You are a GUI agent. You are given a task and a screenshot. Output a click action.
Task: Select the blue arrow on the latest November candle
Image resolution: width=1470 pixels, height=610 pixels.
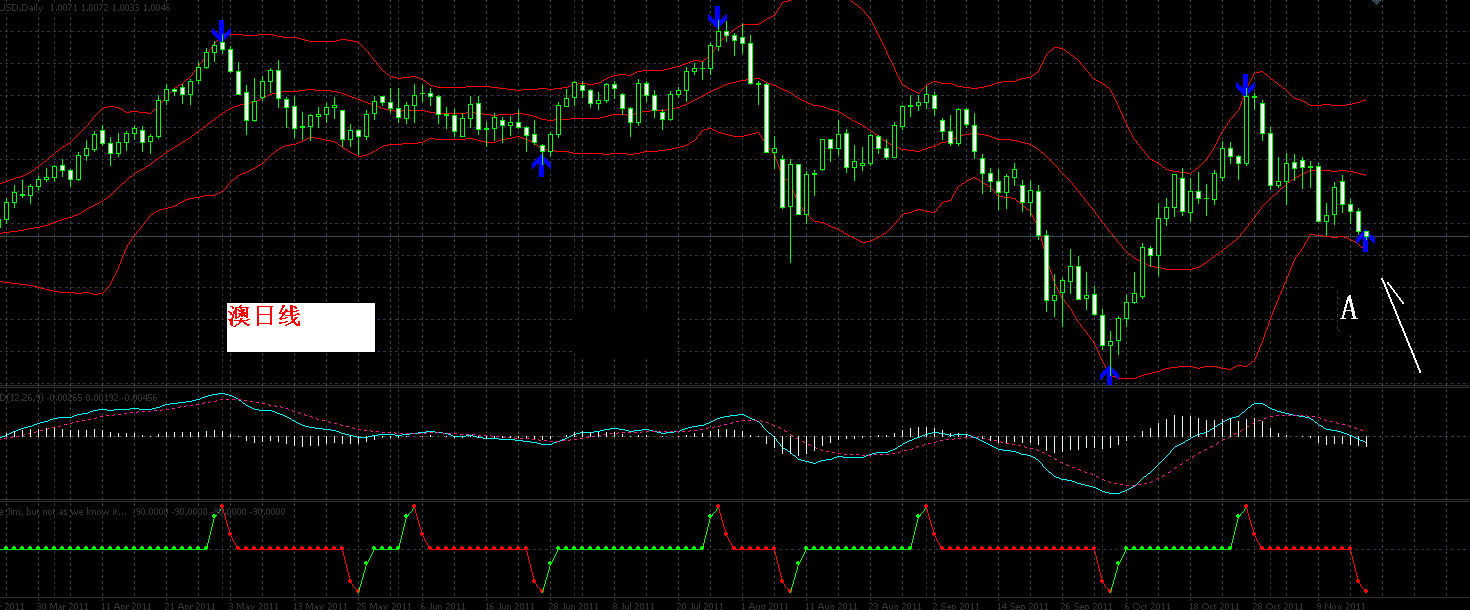1365,239
